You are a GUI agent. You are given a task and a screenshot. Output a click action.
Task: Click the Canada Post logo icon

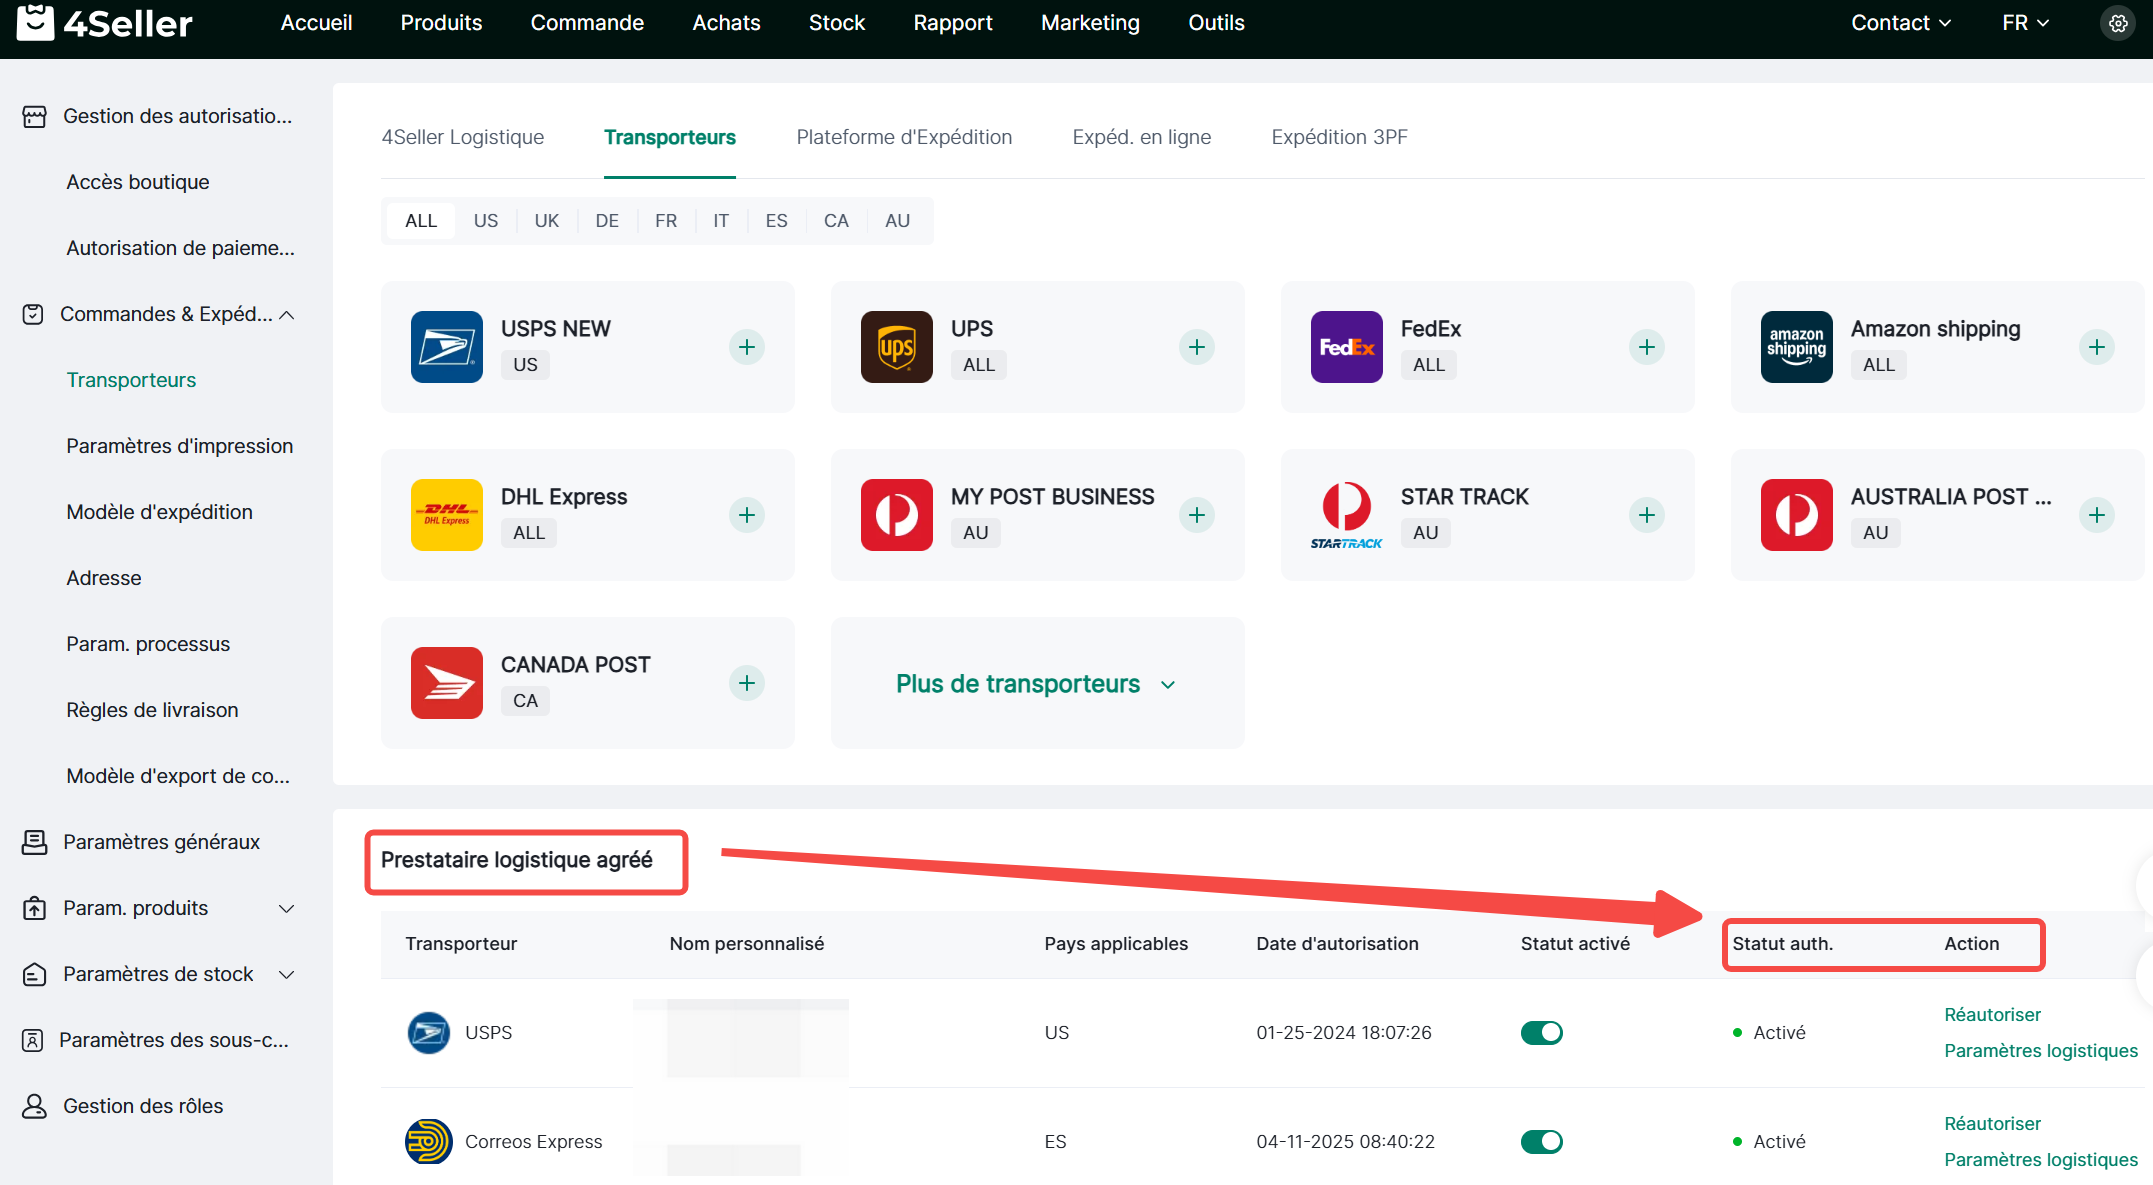click(446, 683)
